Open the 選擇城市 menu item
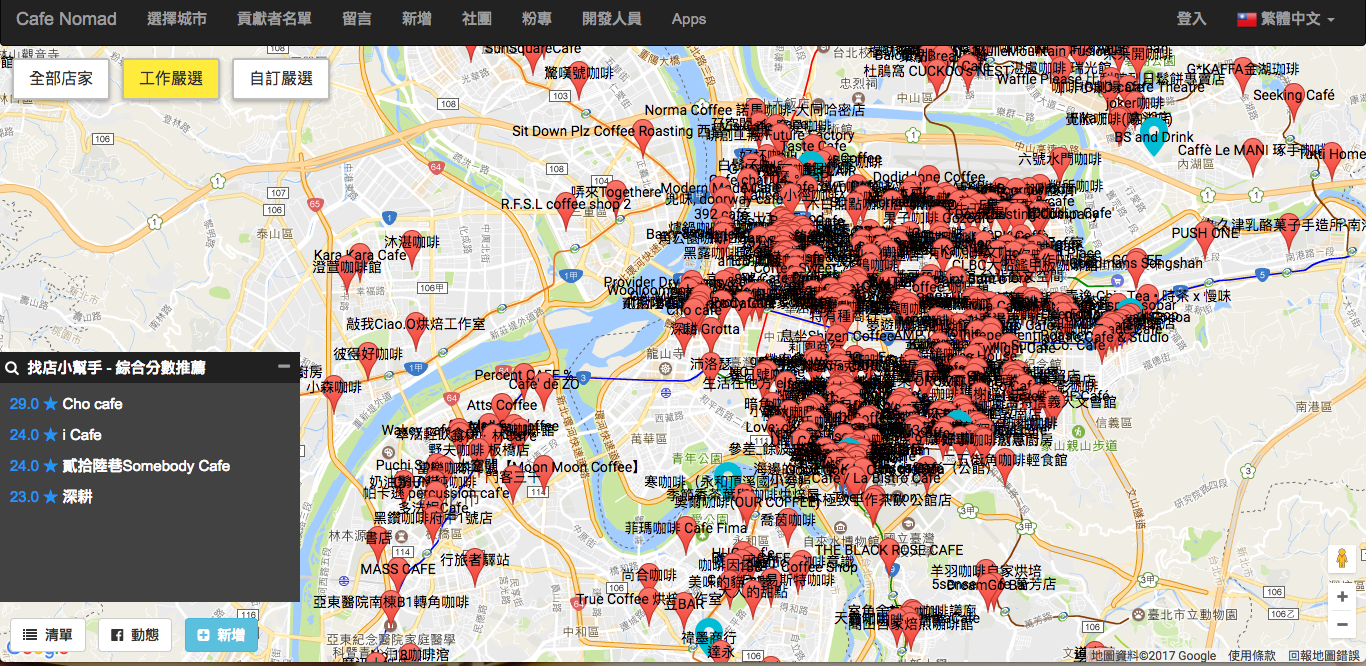Viewport: 1366px width, 666px height. pyautogui.click(x=177, y=19)
